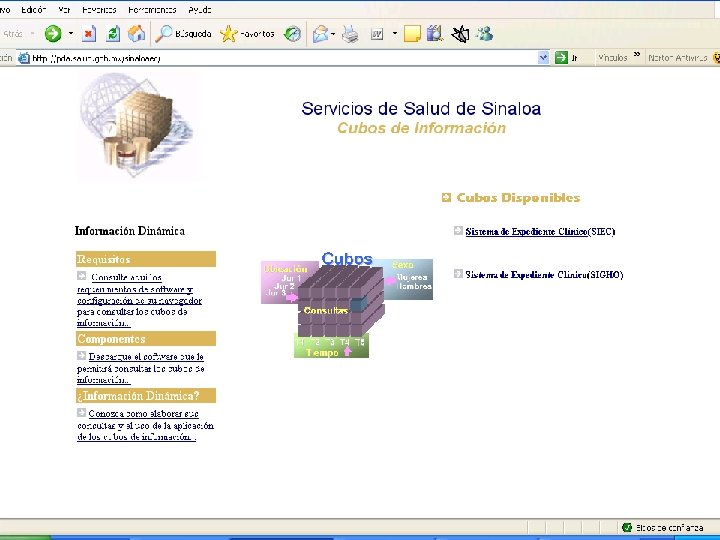Go to the Home page icon
The image size is (720, 540).
point(136,34)
